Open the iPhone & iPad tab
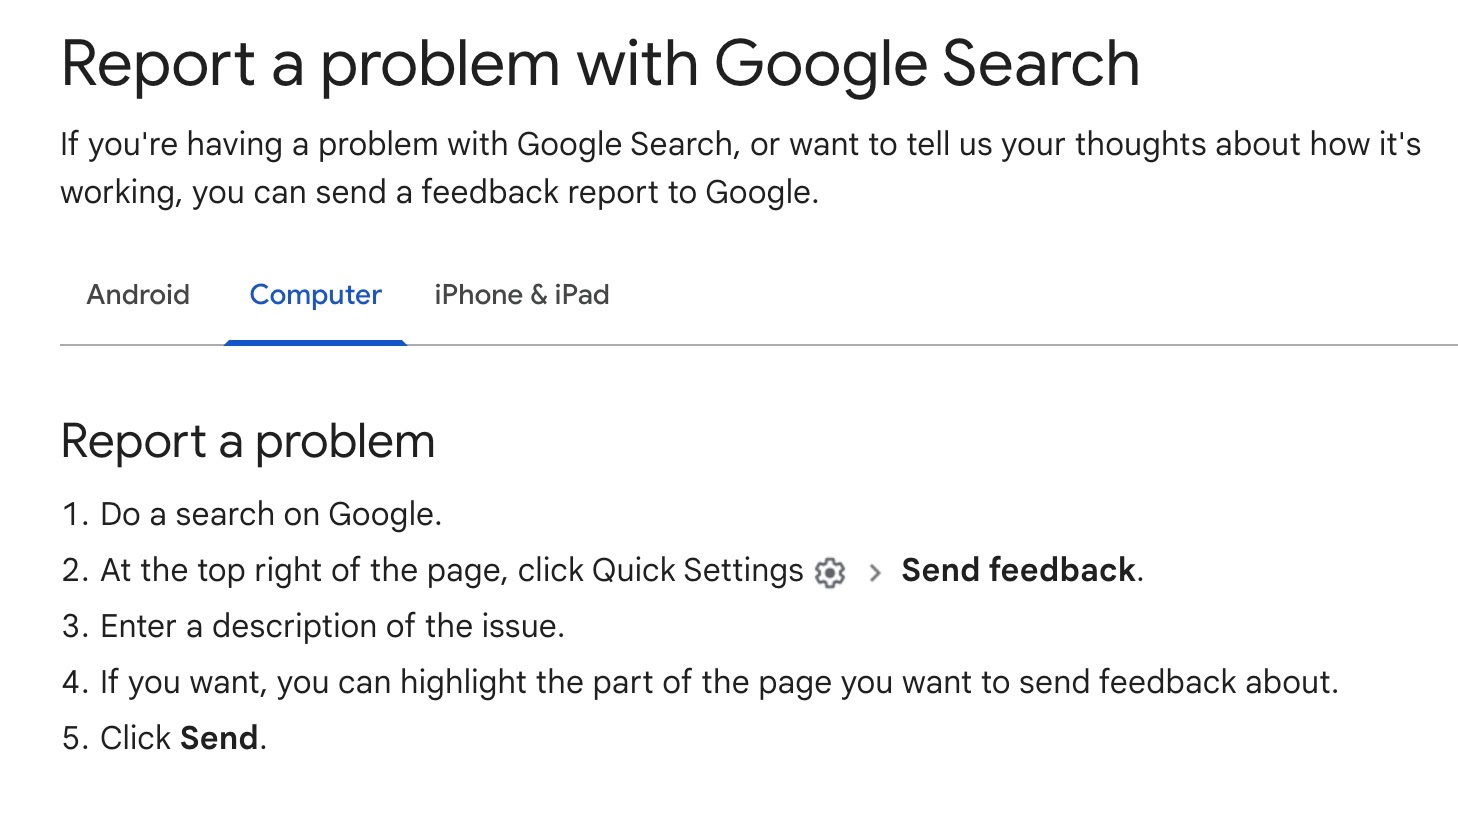 click(x=521, y=295)
